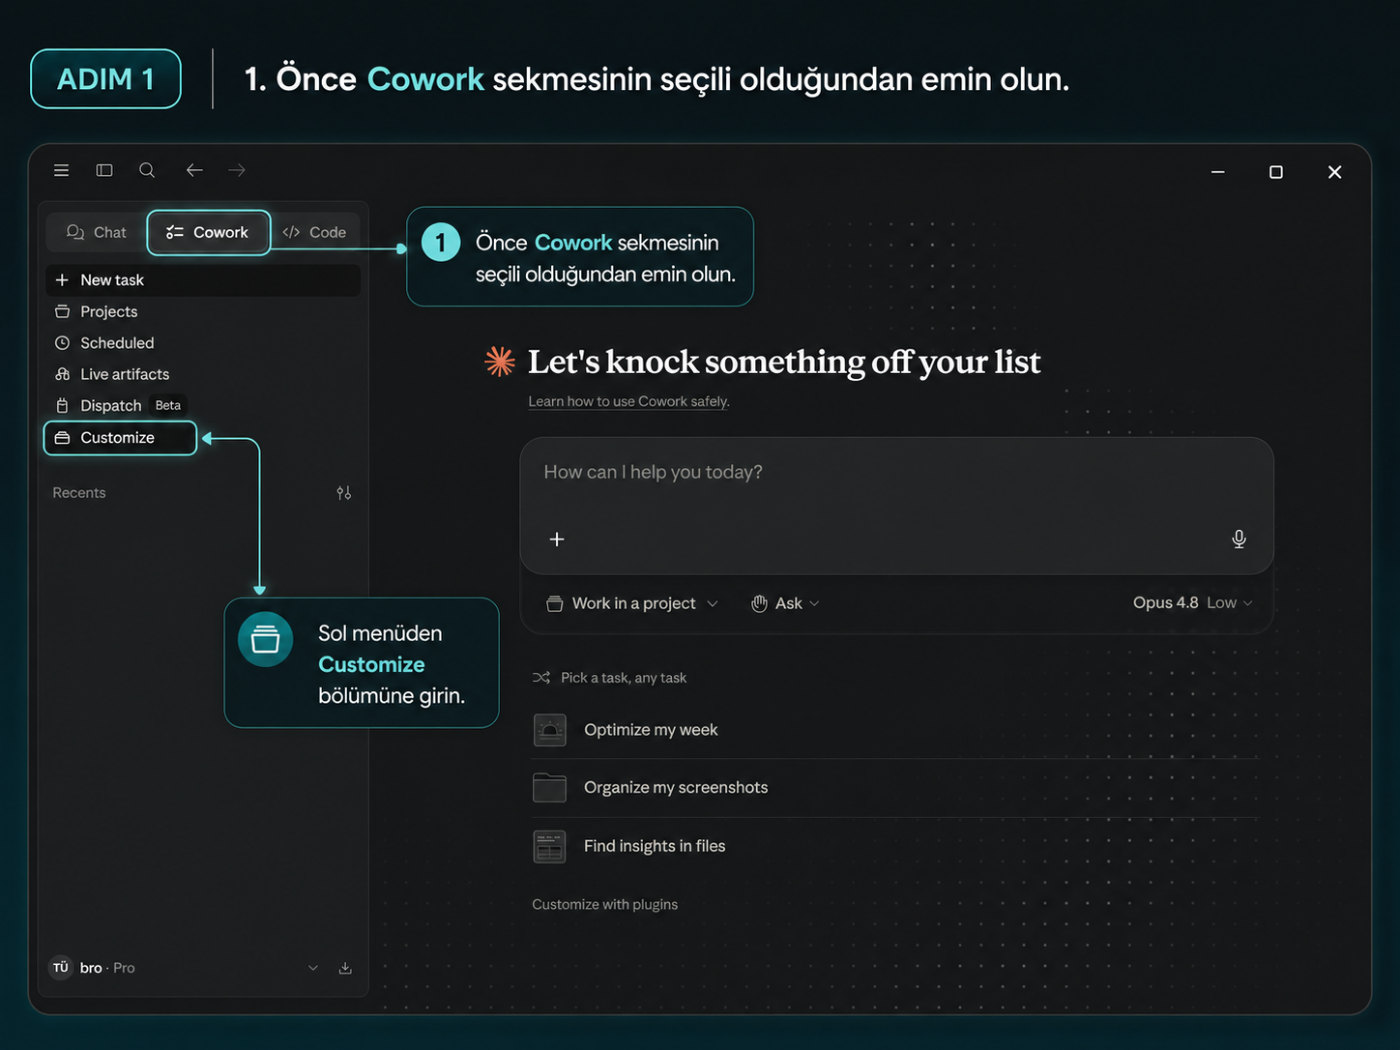Click the shuffle icon beside Pick a task

point(541,678)
